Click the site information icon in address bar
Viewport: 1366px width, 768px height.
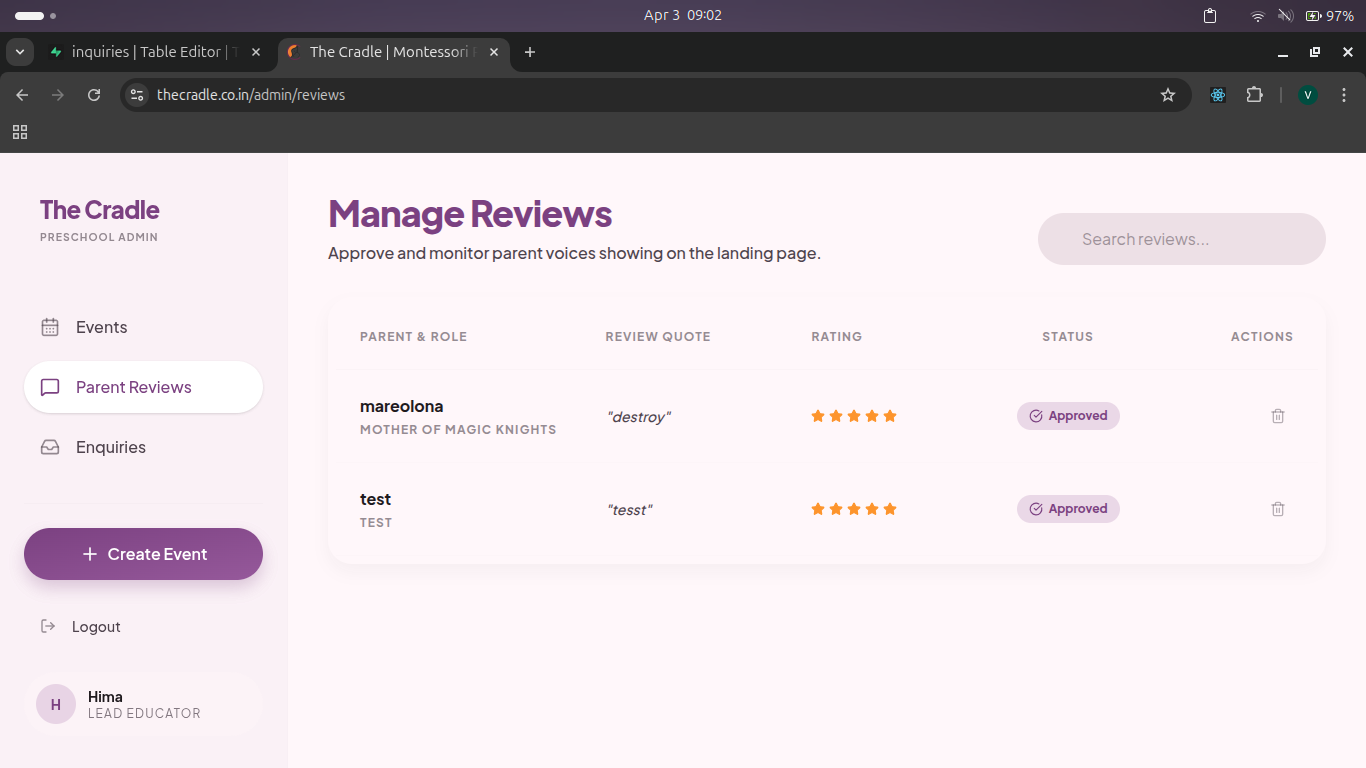tap(138, 95)
